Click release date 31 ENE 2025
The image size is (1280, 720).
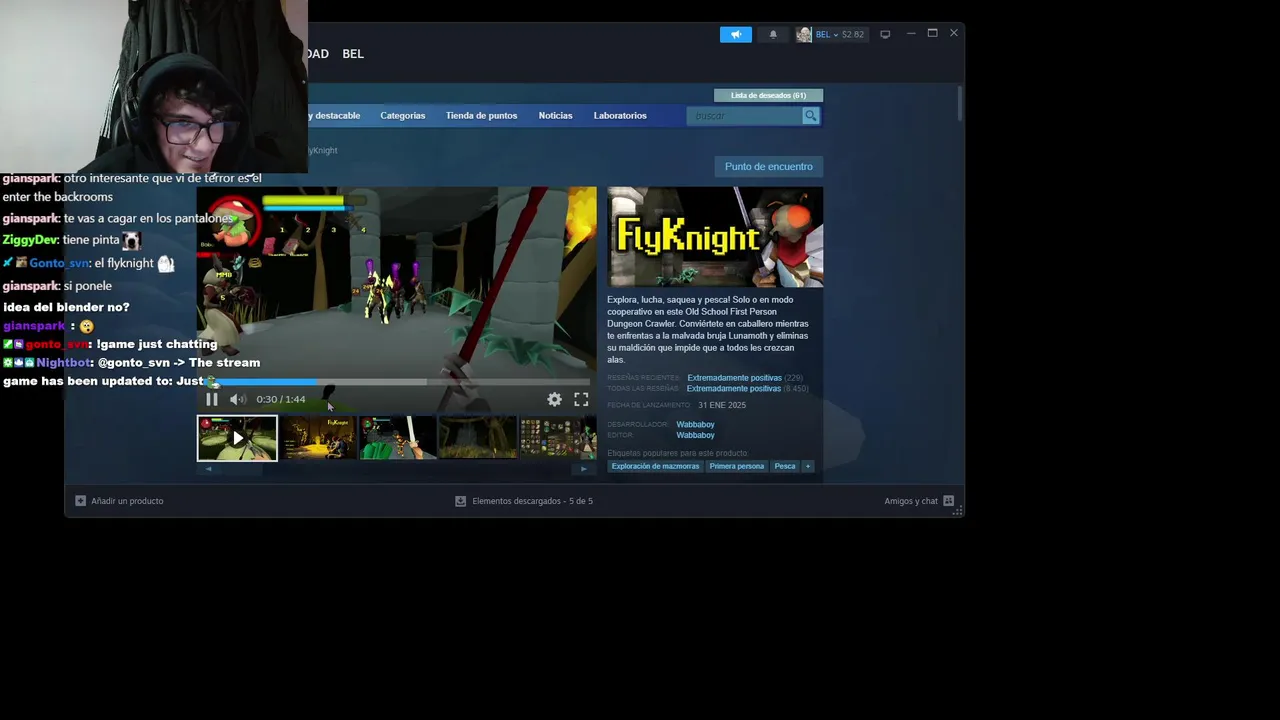(x=722, y=405)
